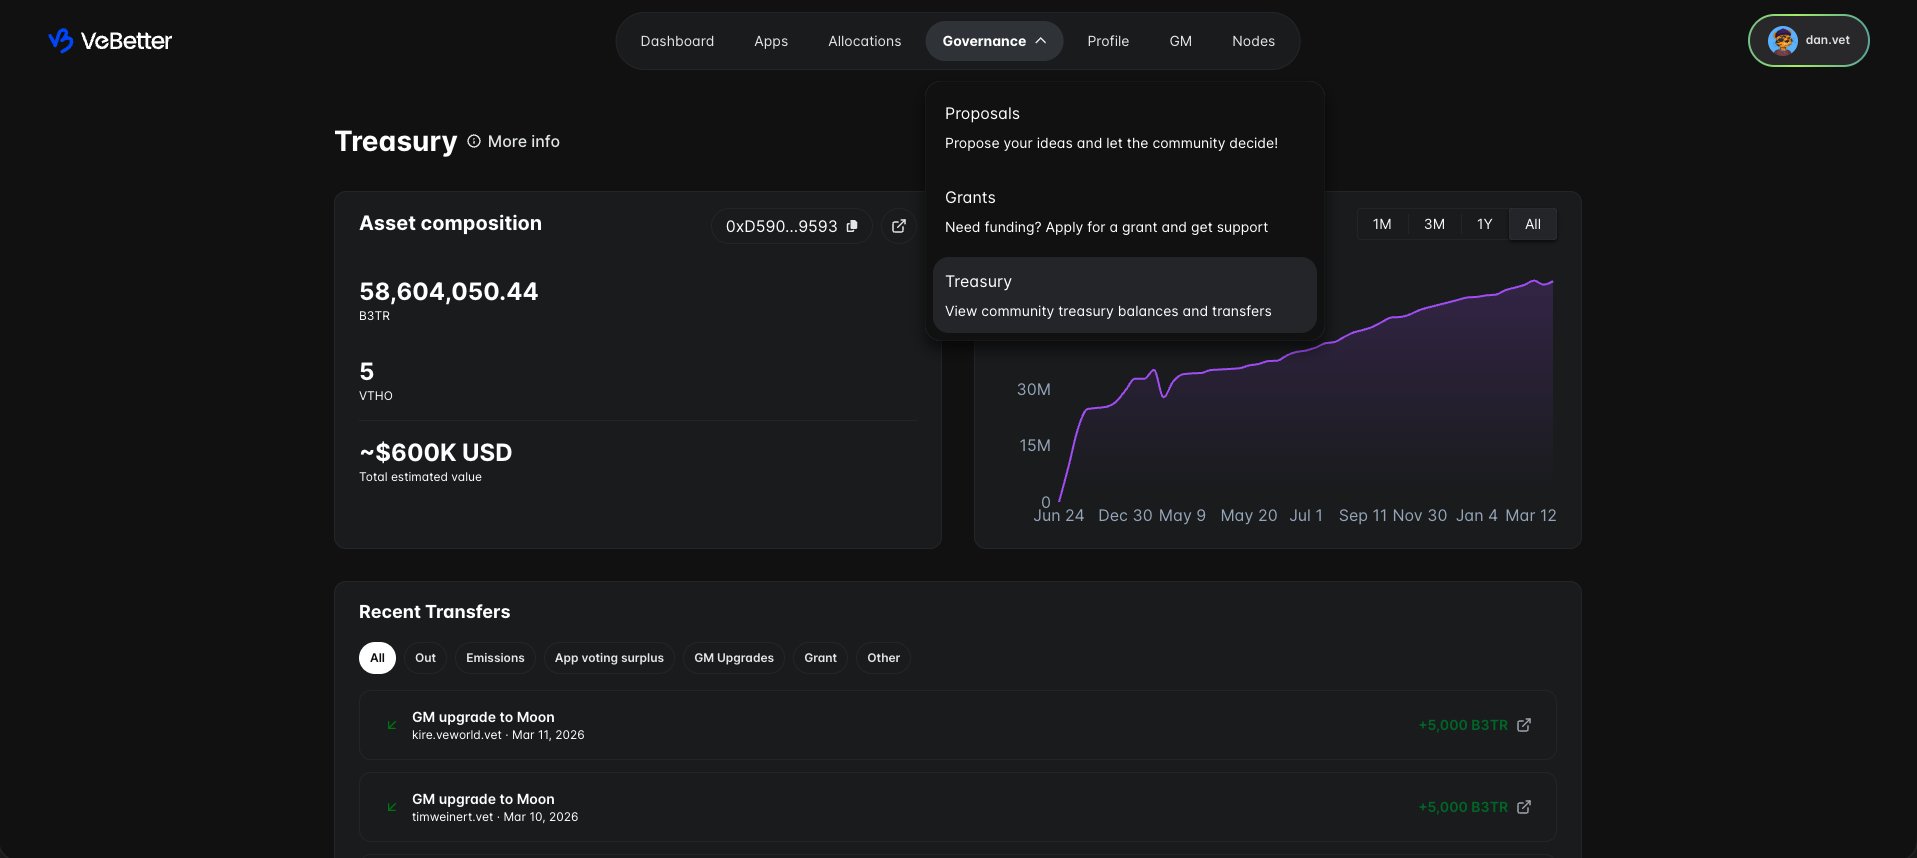Click the dan.vet profile avatar

pos(1782,41)
